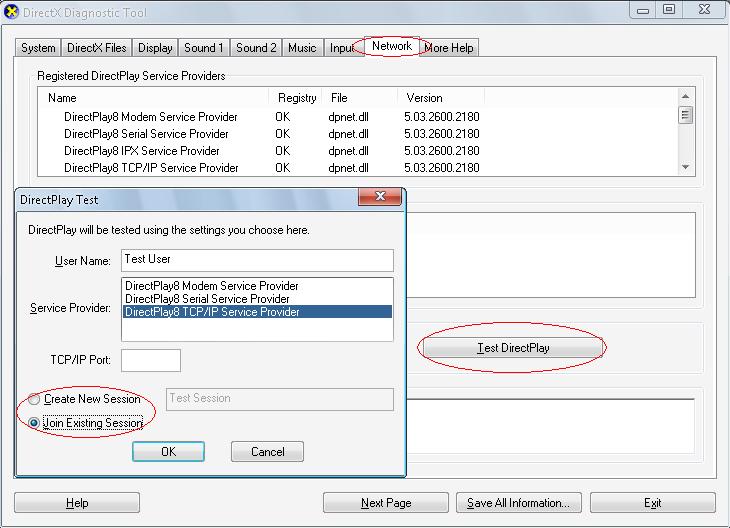
Task: Choose DirectPlay8 TCP/IP Service Provider in dialog
Action: (257, 311)
